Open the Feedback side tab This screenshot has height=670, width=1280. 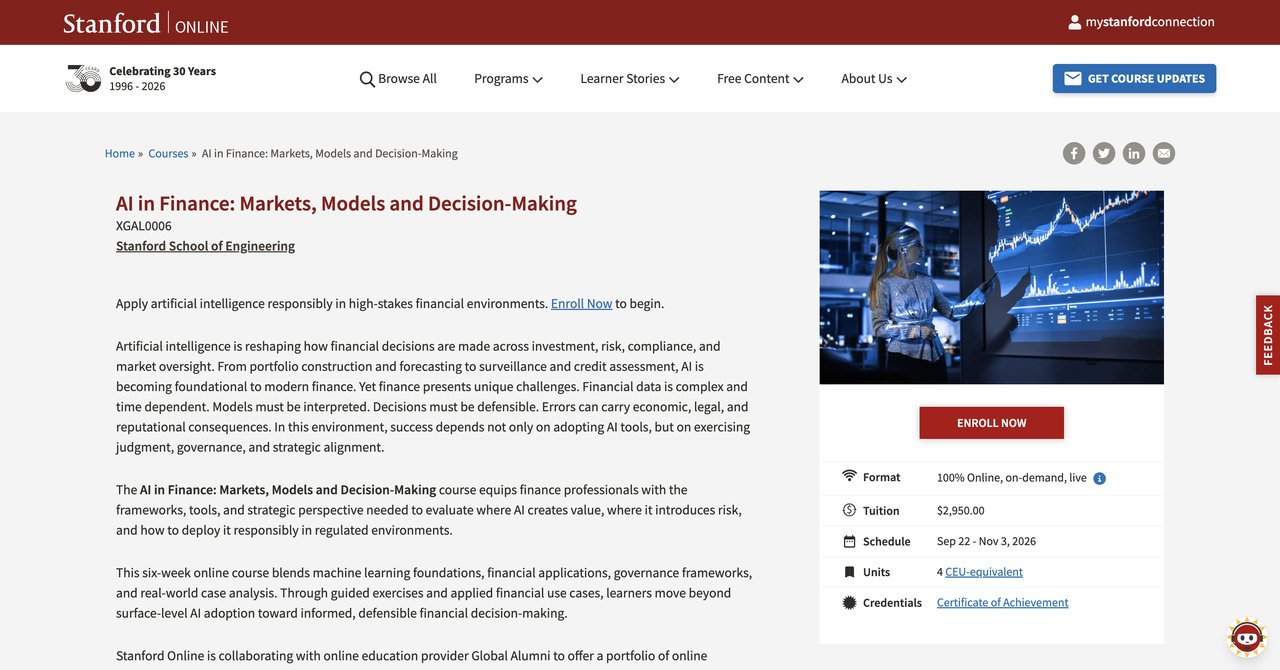pyautogui.click(x=1268, y=335)
